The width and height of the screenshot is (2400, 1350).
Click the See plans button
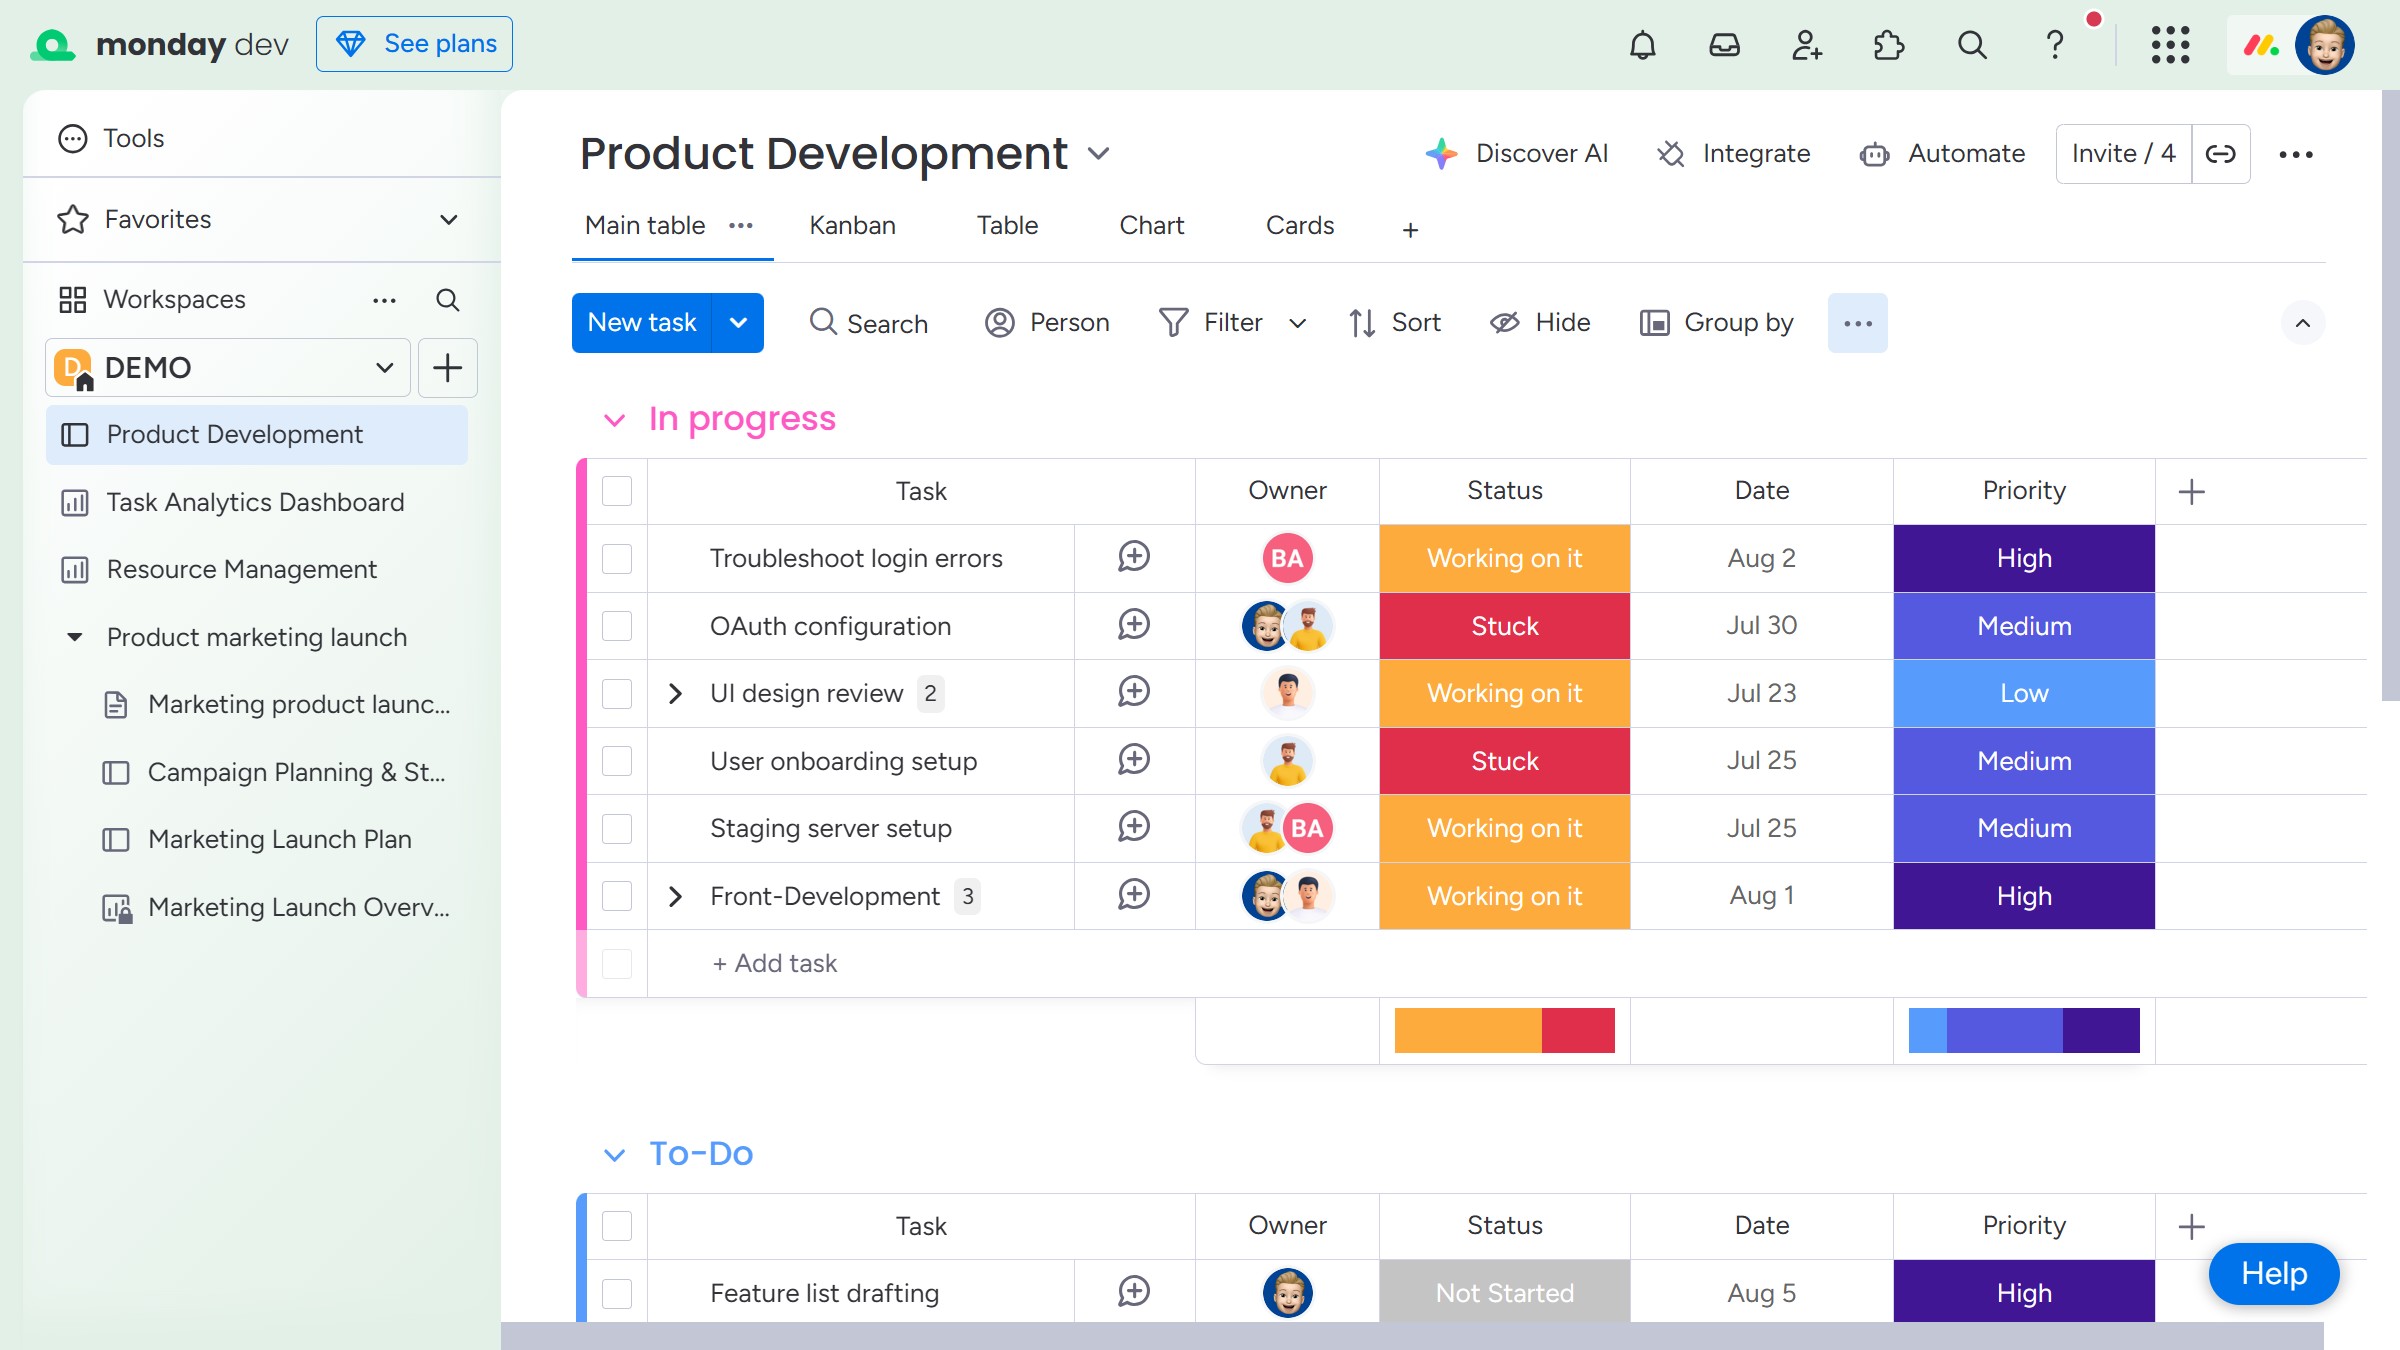pos(414,44)
